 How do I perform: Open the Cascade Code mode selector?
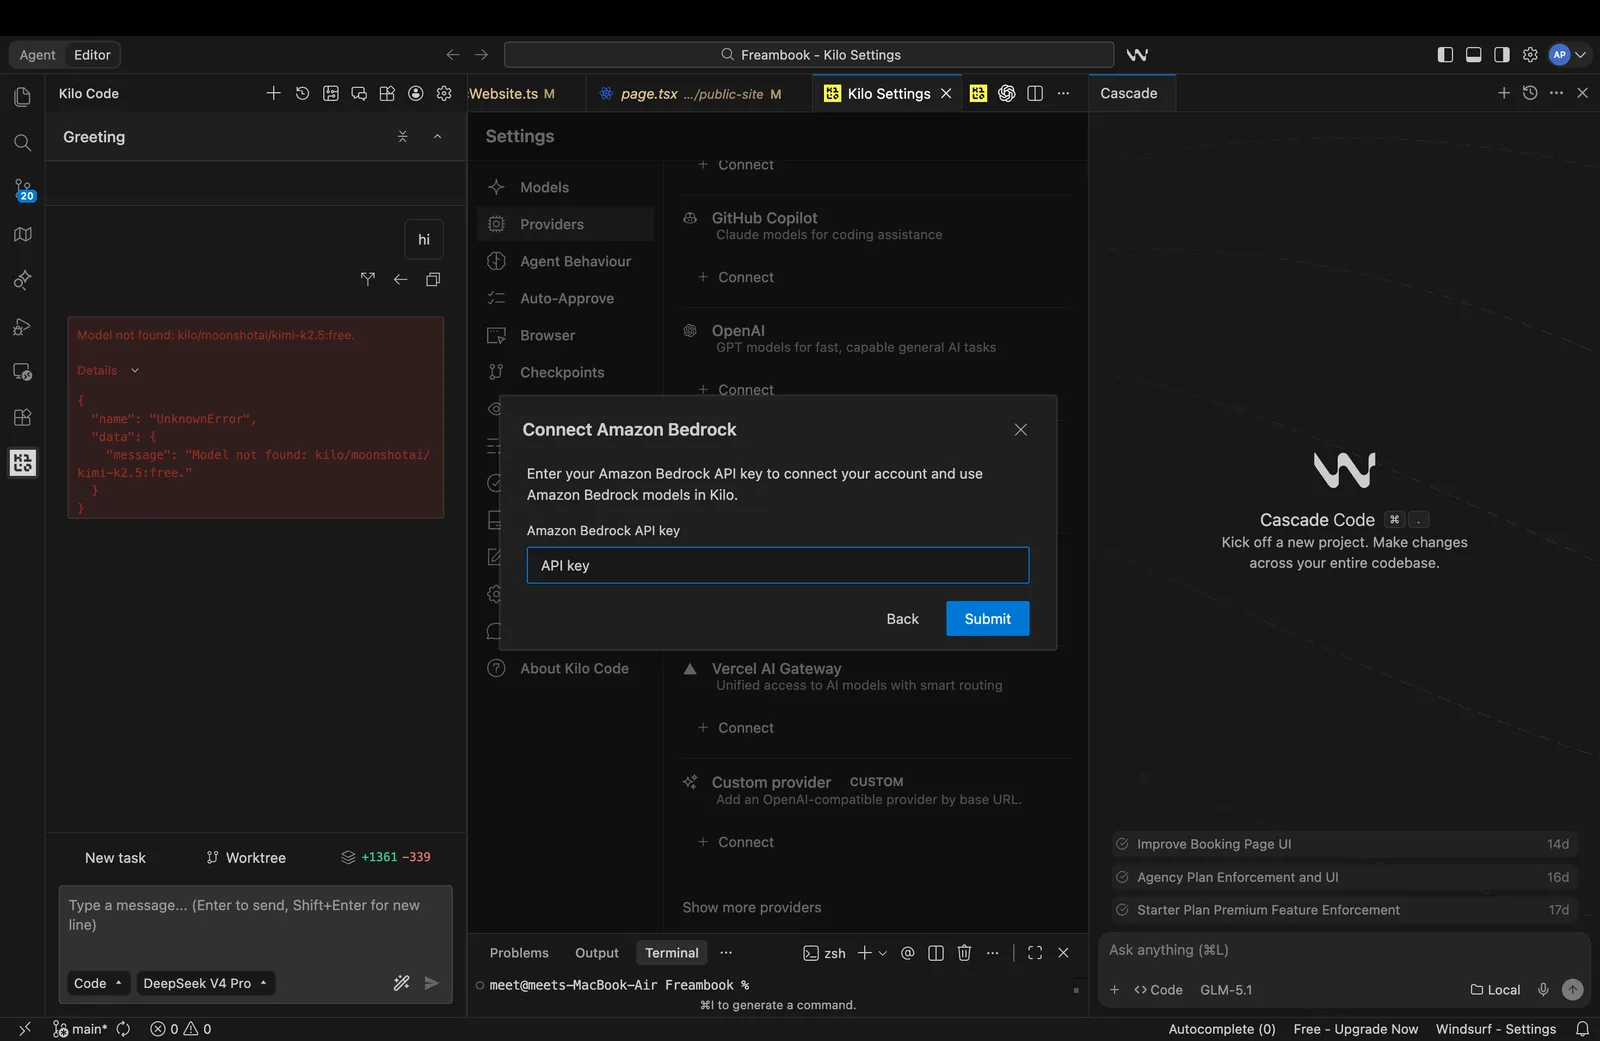coord(1158,990)
